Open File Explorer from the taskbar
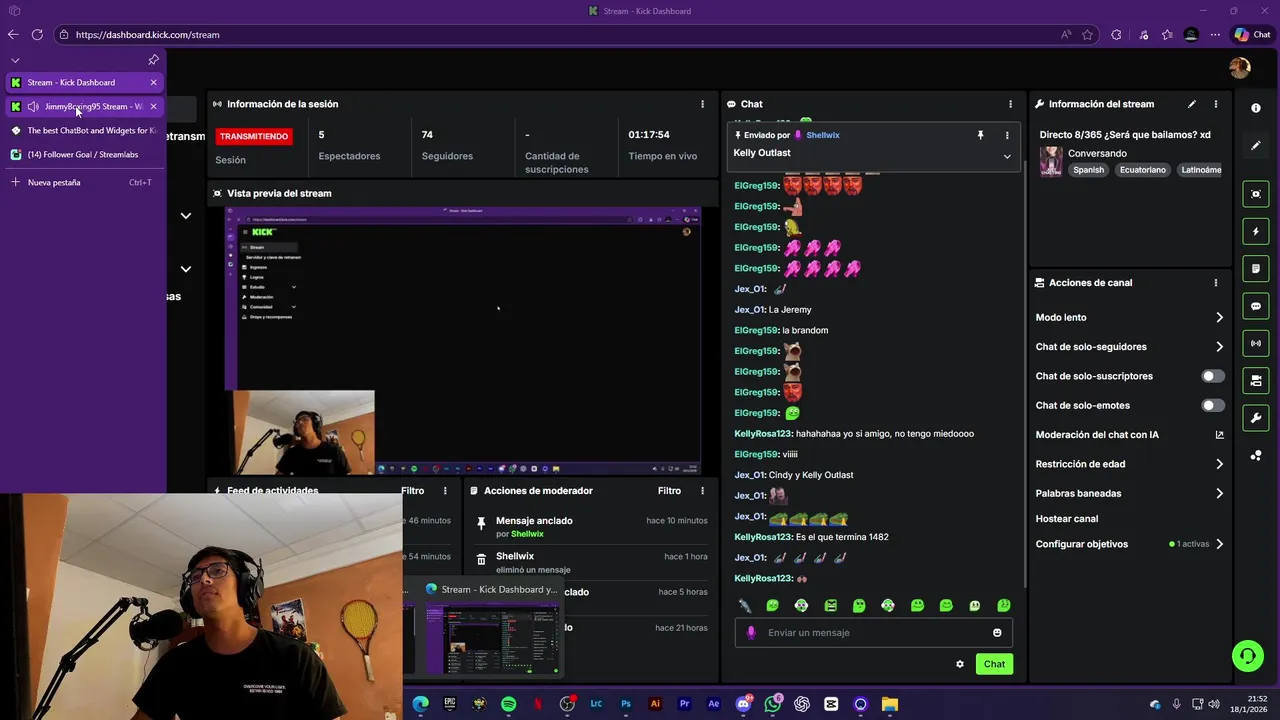The image size is (1280, 720). click(x=889, y=704)
